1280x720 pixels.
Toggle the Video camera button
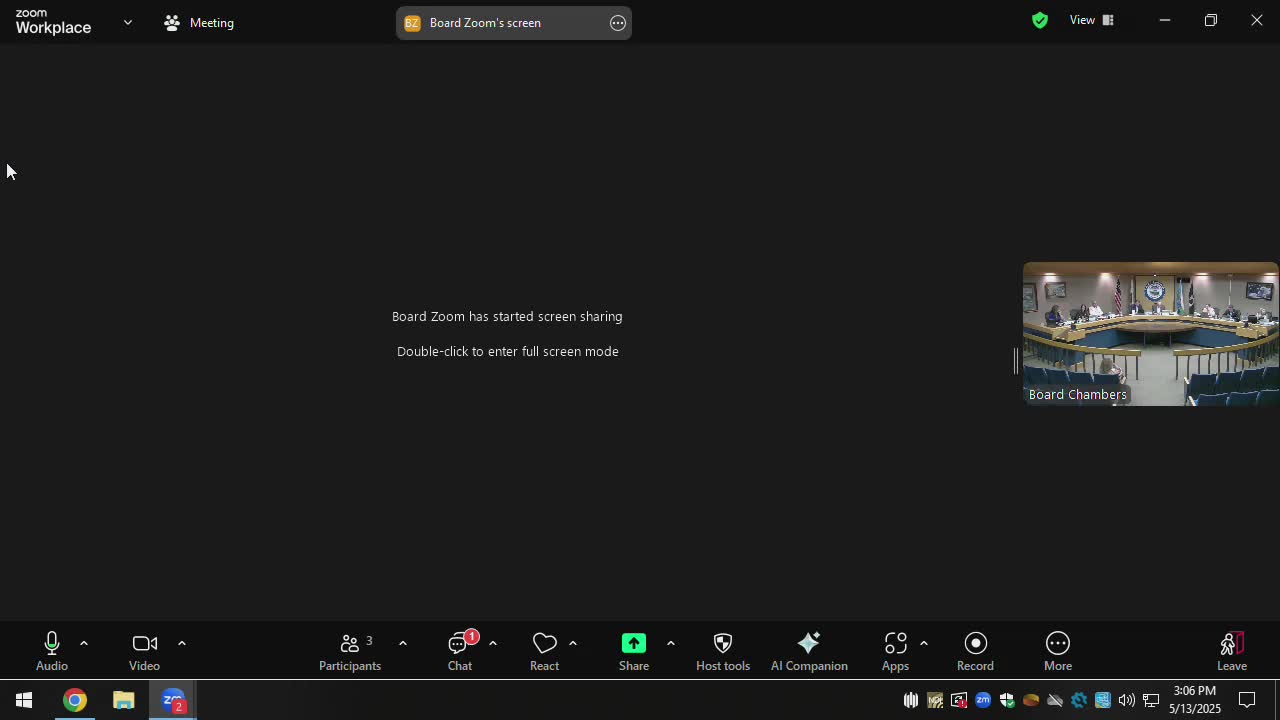144,651
